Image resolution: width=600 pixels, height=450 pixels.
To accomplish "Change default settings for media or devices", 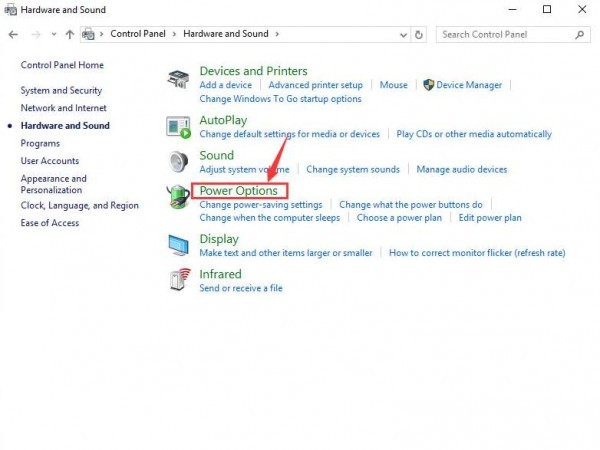I will pyautogui.click(x=289, y=134).
